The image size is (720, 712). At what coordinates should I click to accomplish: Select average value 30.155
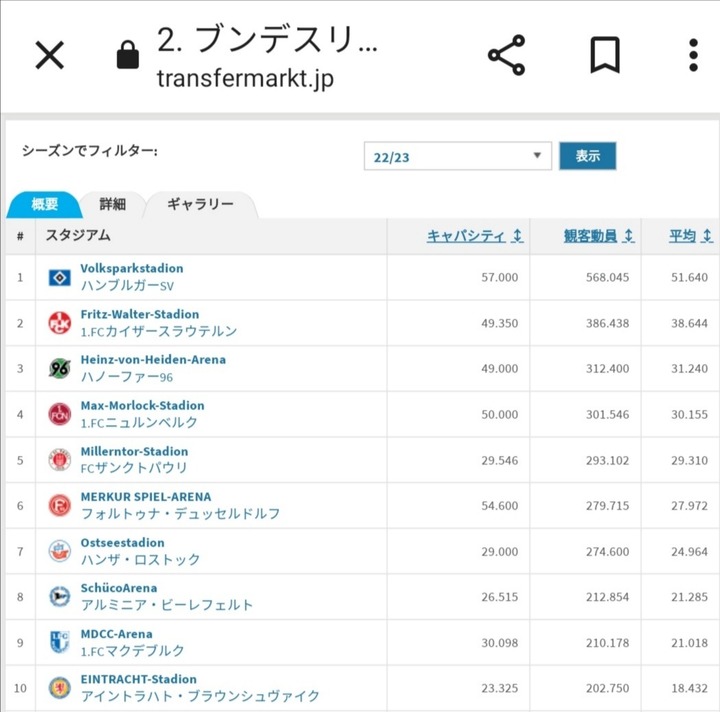689,415
